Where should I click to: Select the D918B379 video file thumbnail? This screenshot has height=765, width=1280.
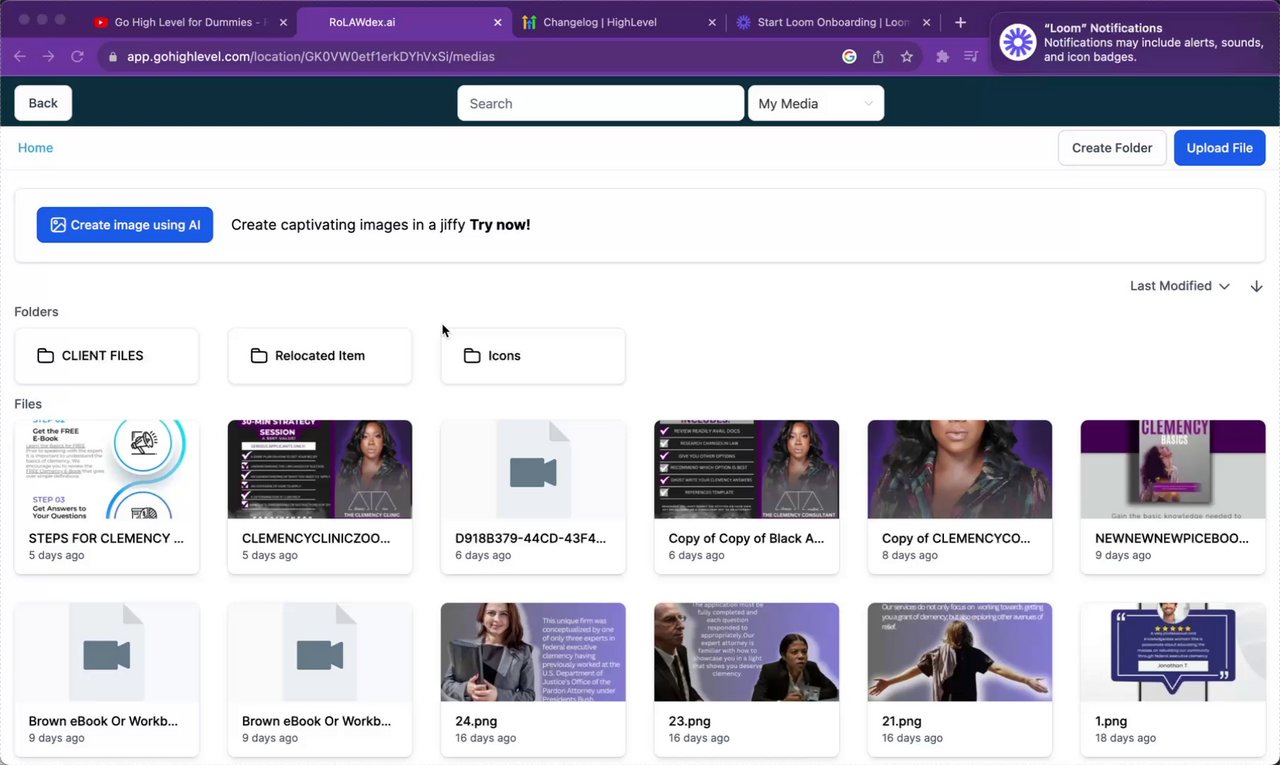[533, 469]
